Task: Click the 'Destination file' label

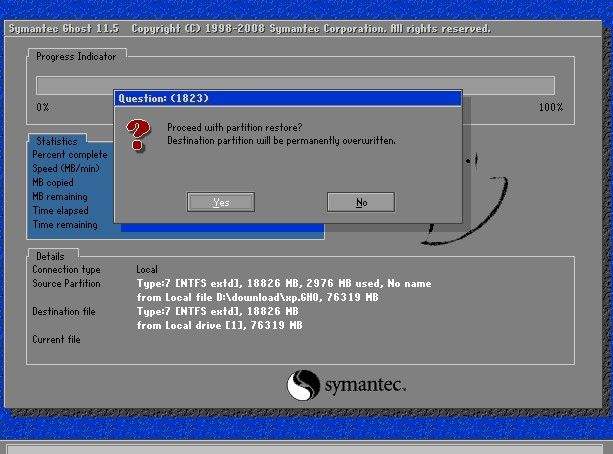Action: point(64,311)
